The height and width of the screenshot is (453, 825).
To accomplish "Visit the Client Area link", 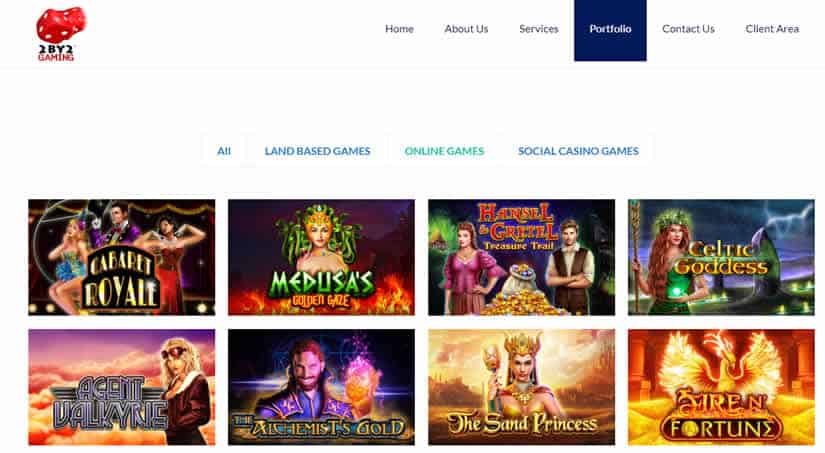I will 772,29.
